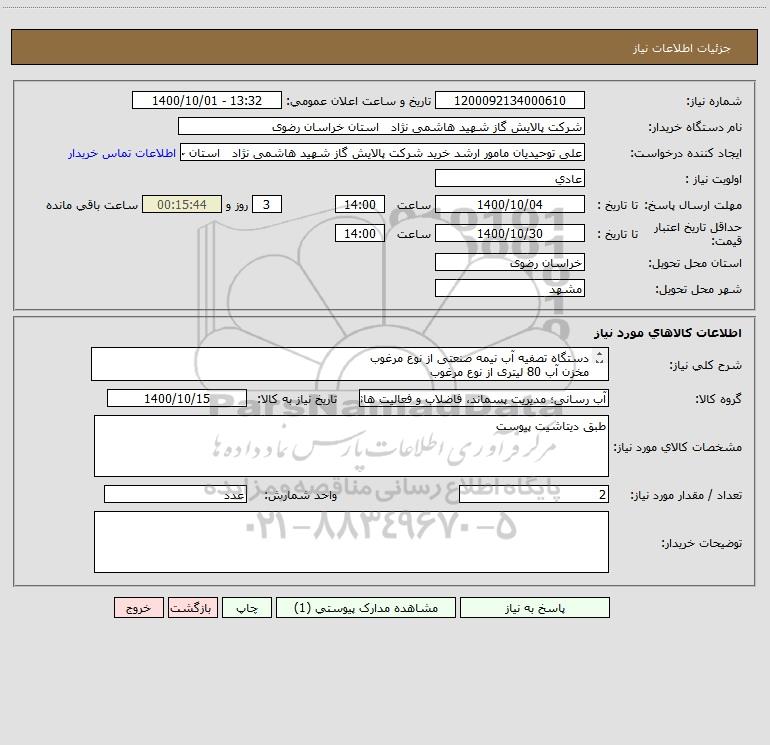Screen dimensions: 770x745
Task: Click the 'چاپ' print button
Action: pyautogui.click(x=247, y=607)
